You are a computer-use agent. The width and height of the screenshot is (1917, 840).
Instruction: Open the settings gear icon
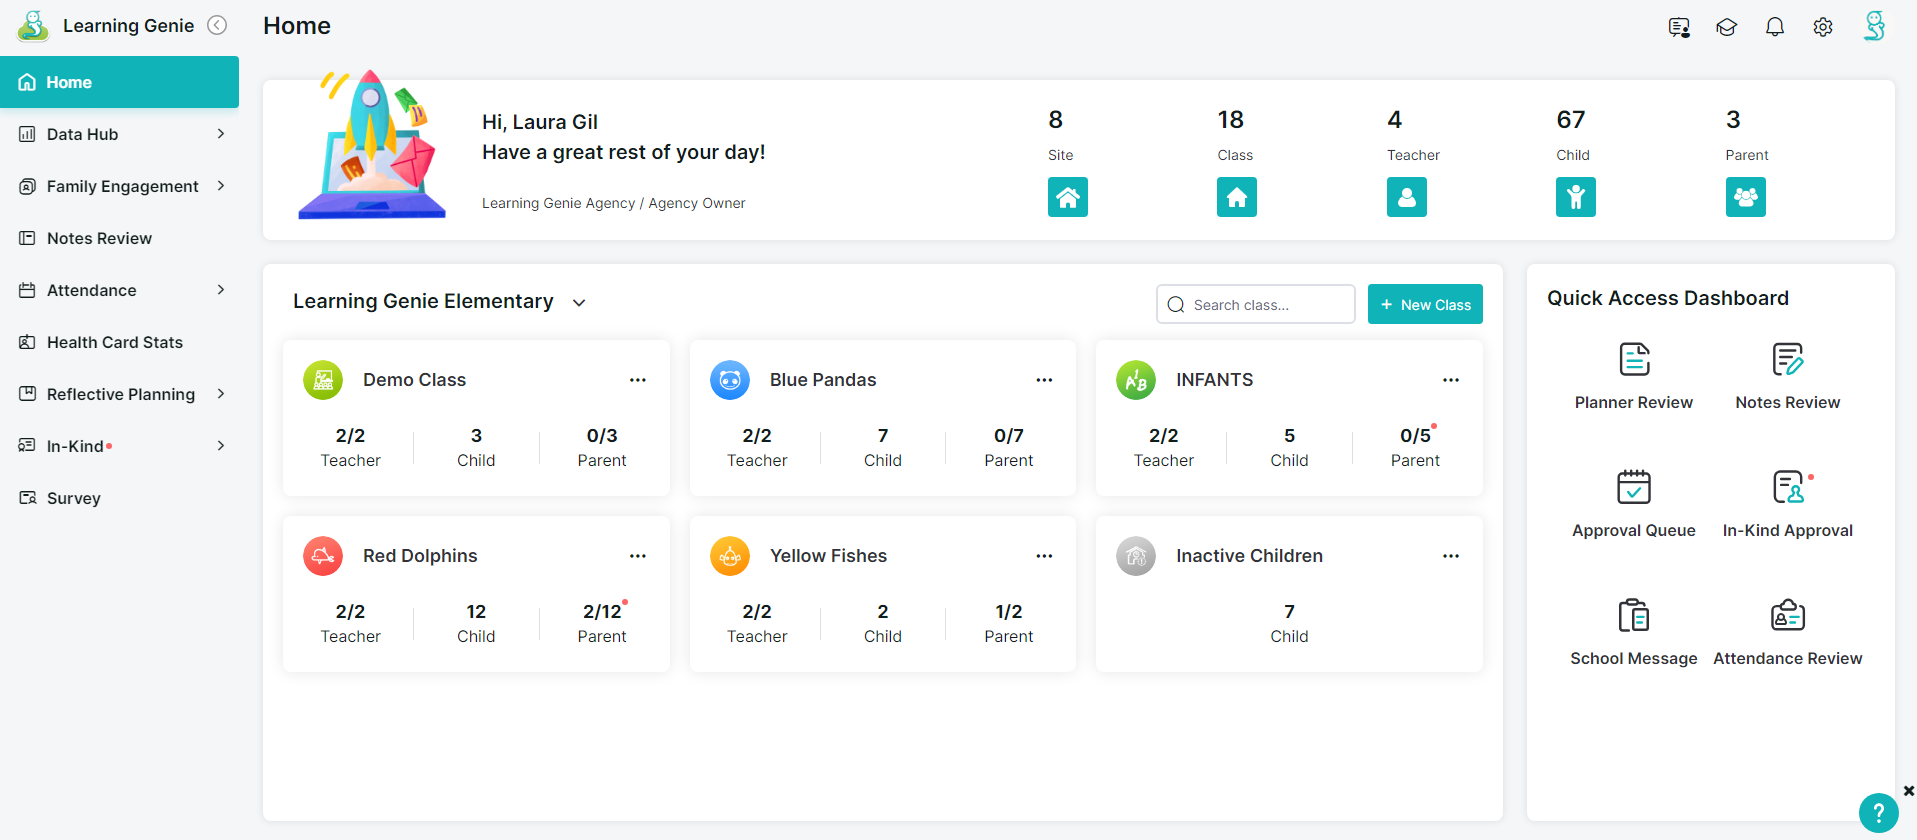point(1823,27)
